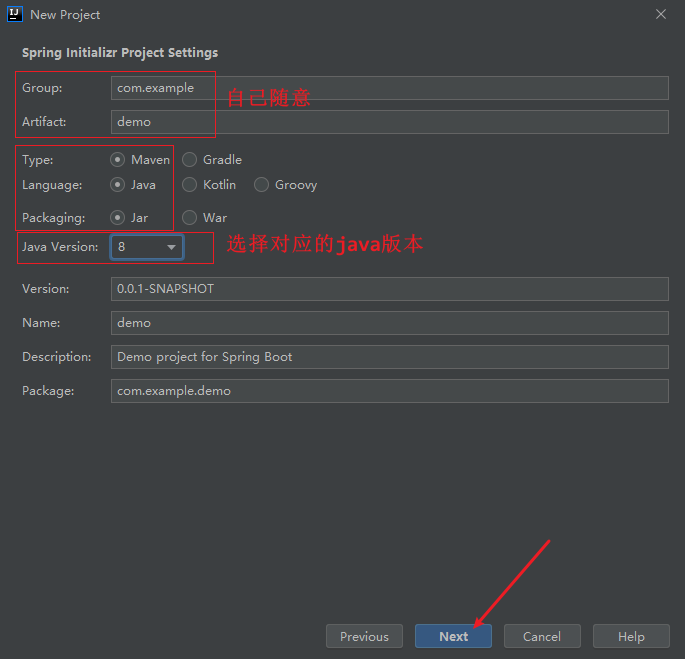
Task: Click the Name input field
Action: click(390, 323)
